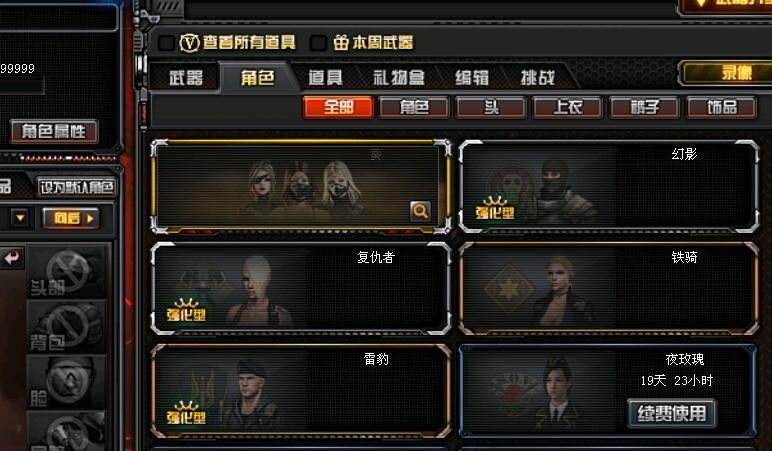Viewport: 772px width, 451px height.
Task: Click the 角色属性 button
Action: click(54, 131)
